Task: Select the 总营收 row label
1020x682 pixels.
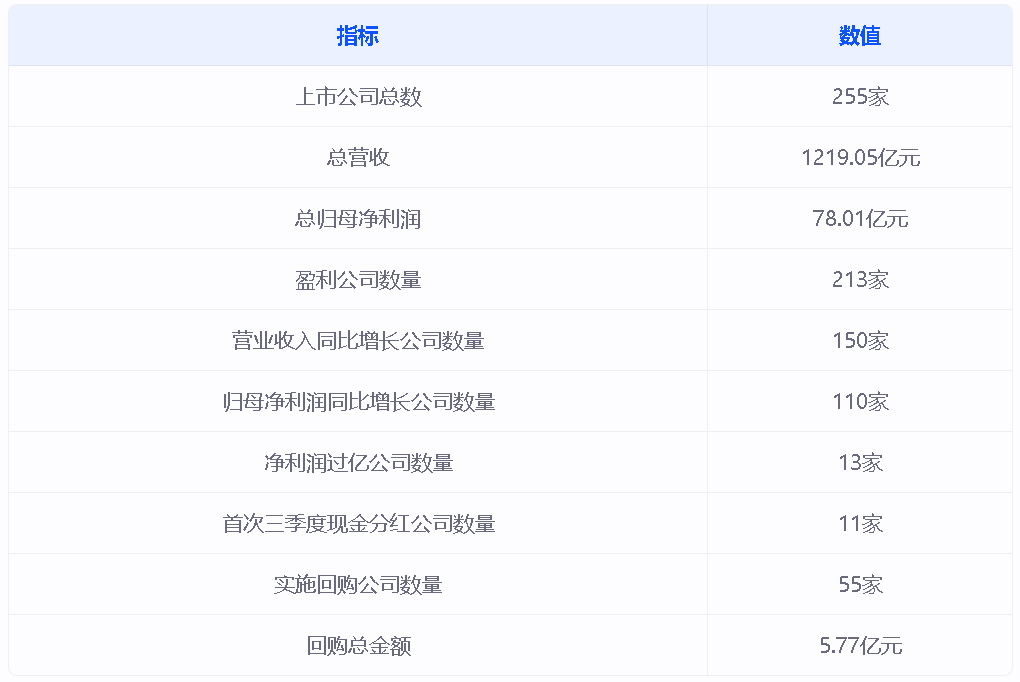Action: pos(358,158)
